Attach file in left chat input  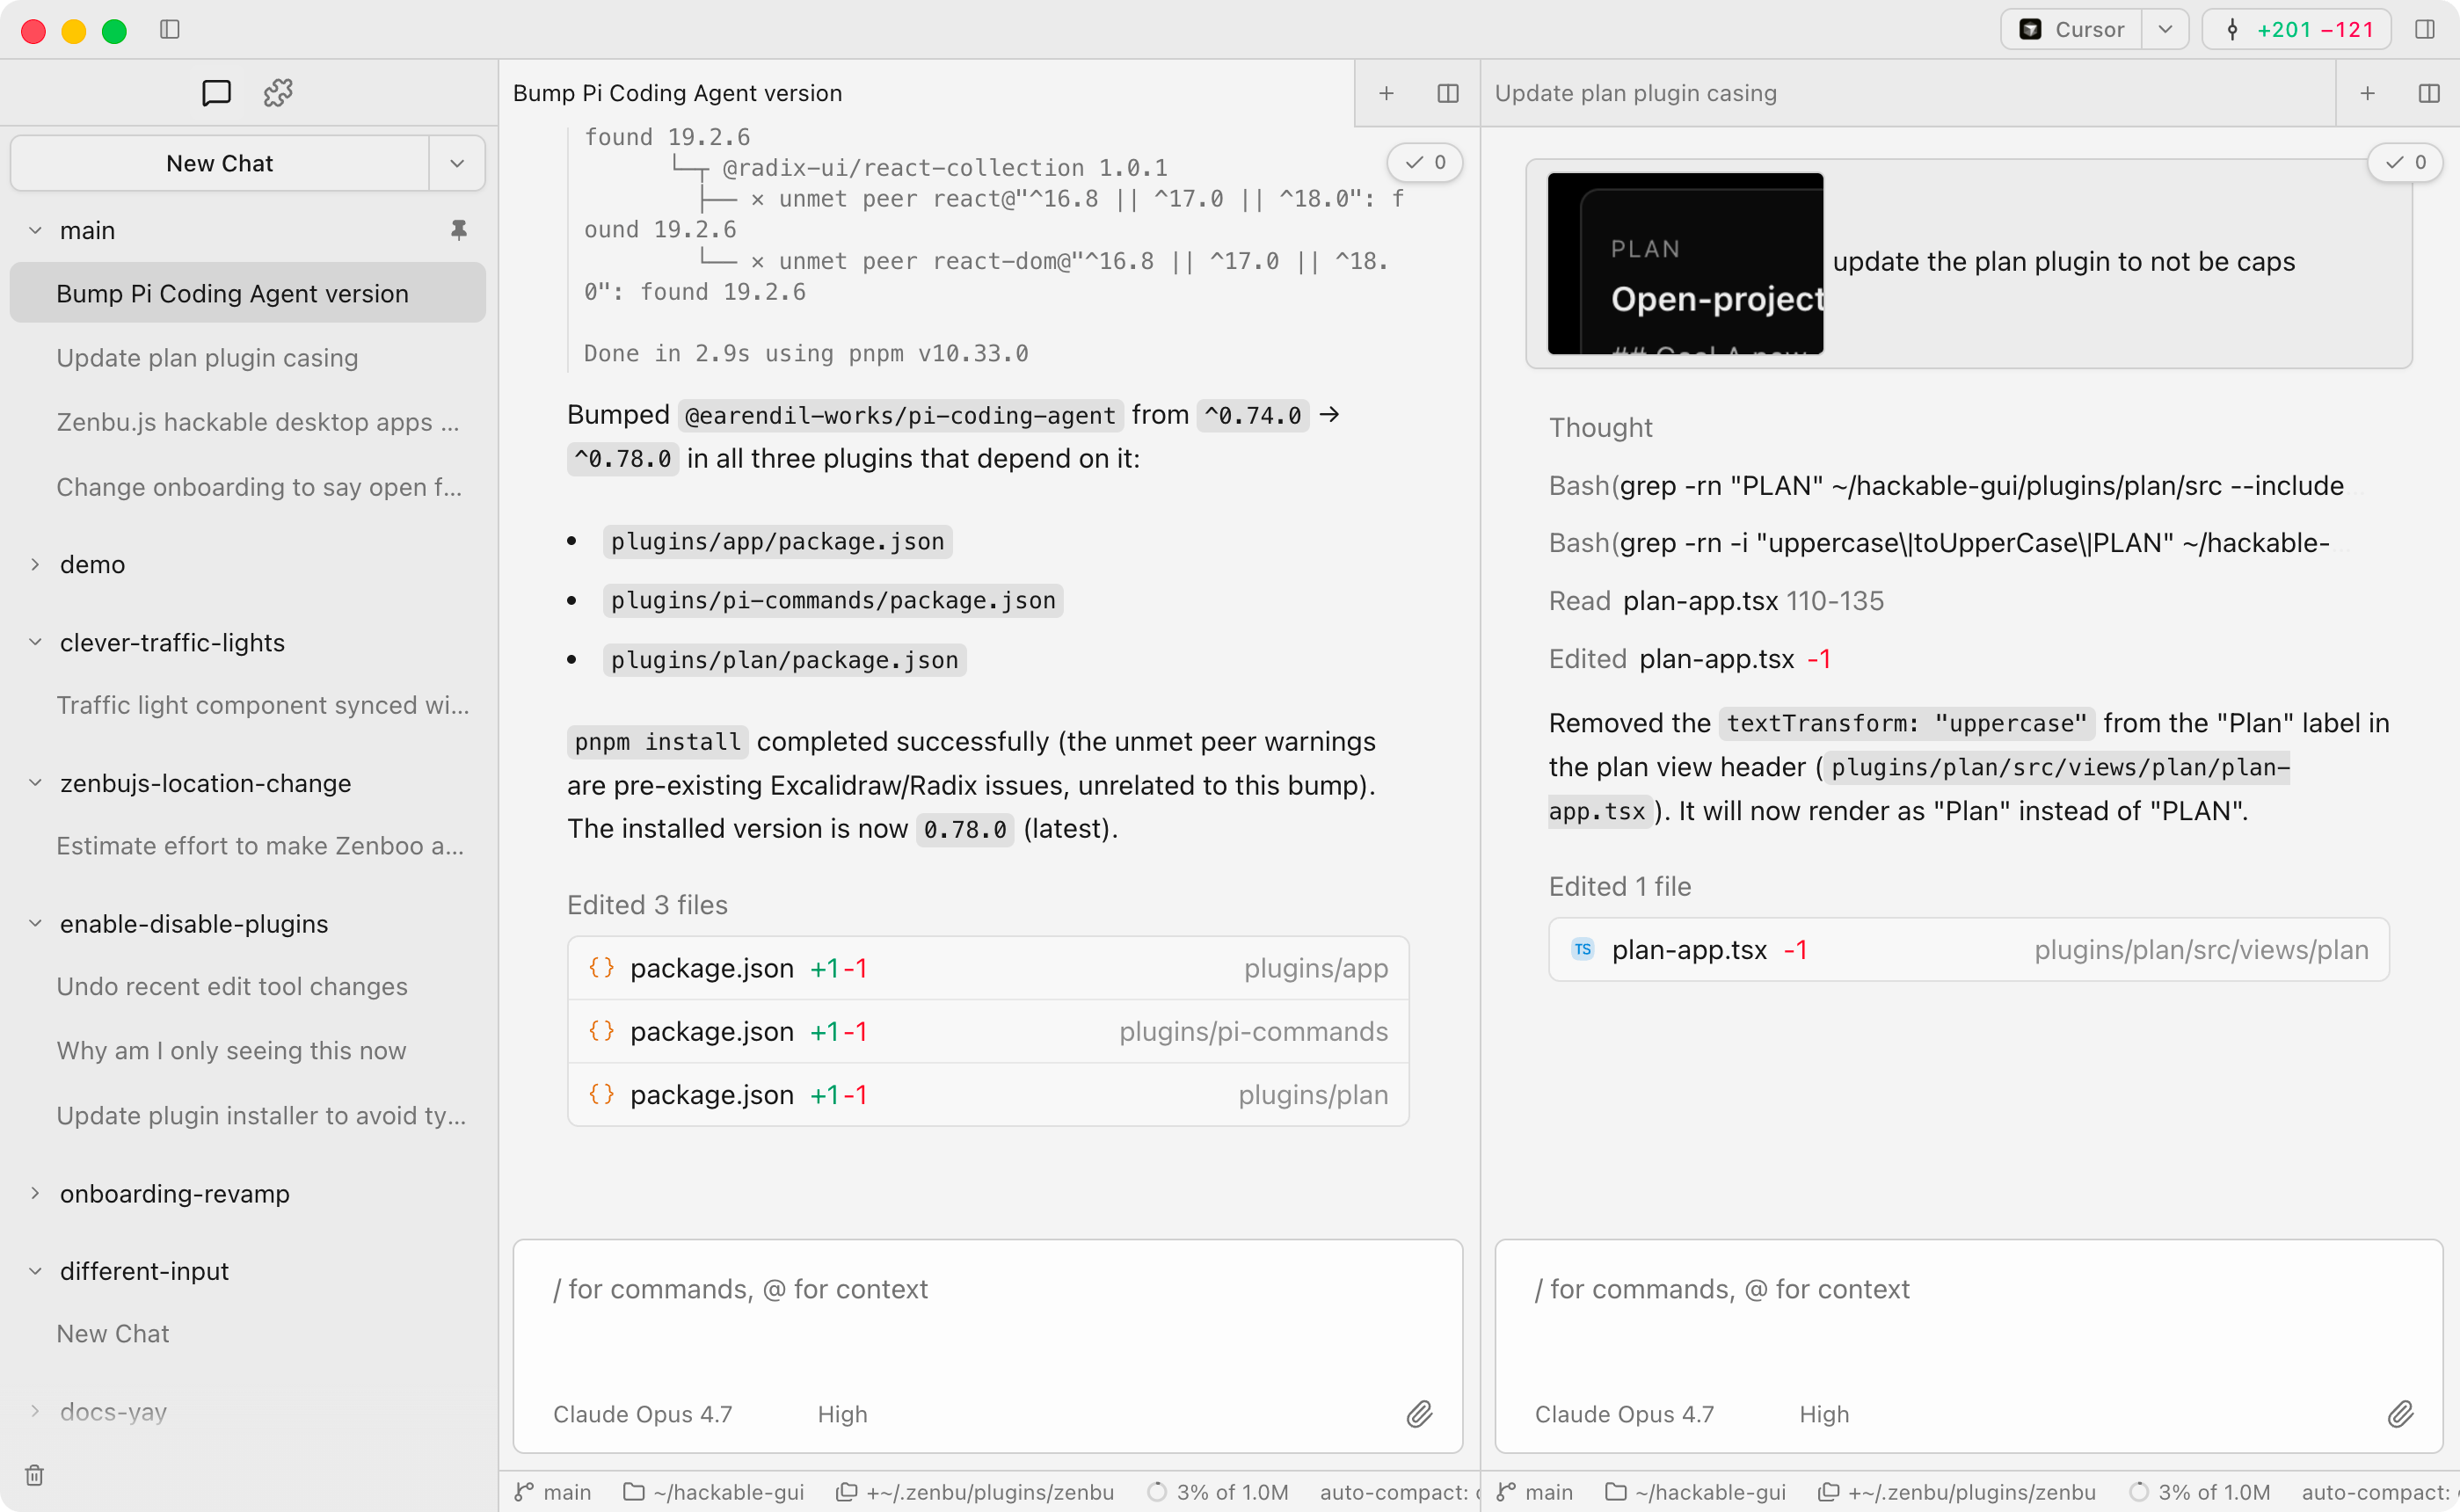[1420, 1414]
